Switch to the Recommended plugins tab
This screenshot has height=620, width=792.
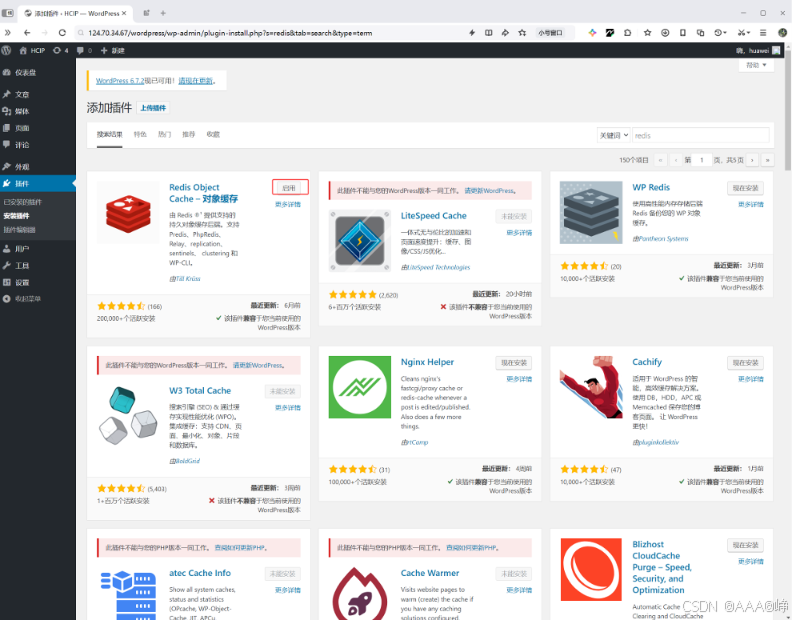click(189, 134)
